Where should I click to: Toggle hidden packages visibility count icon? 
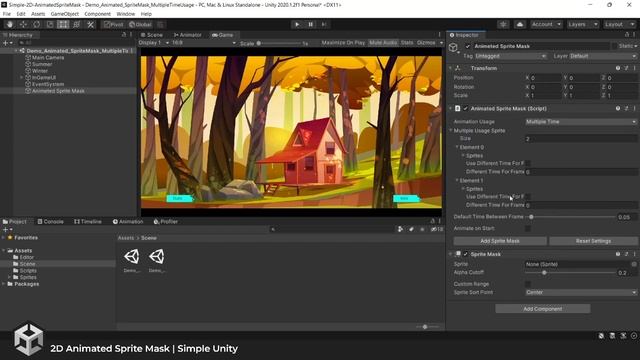coord(436,229)
